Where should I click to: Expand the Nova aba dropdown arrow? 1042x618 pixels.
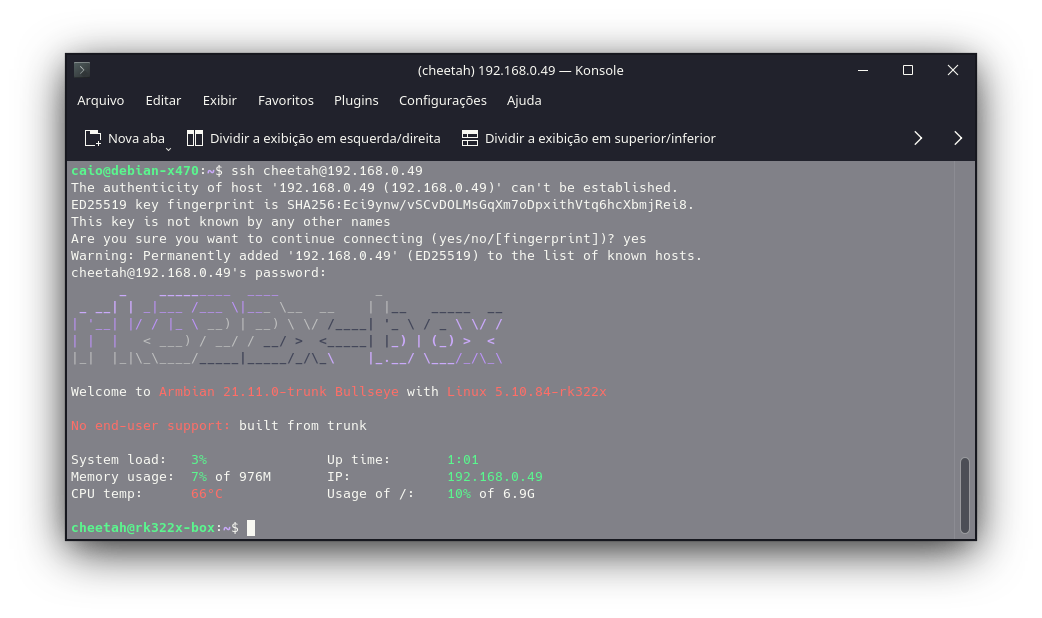pyautogui.click(x=168, y=149)
